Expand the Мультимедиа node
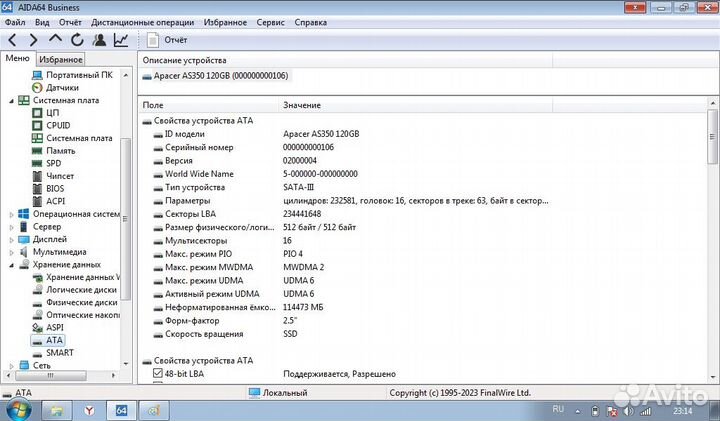The width and height of the screenshot is (720, 421). [11, 252]
